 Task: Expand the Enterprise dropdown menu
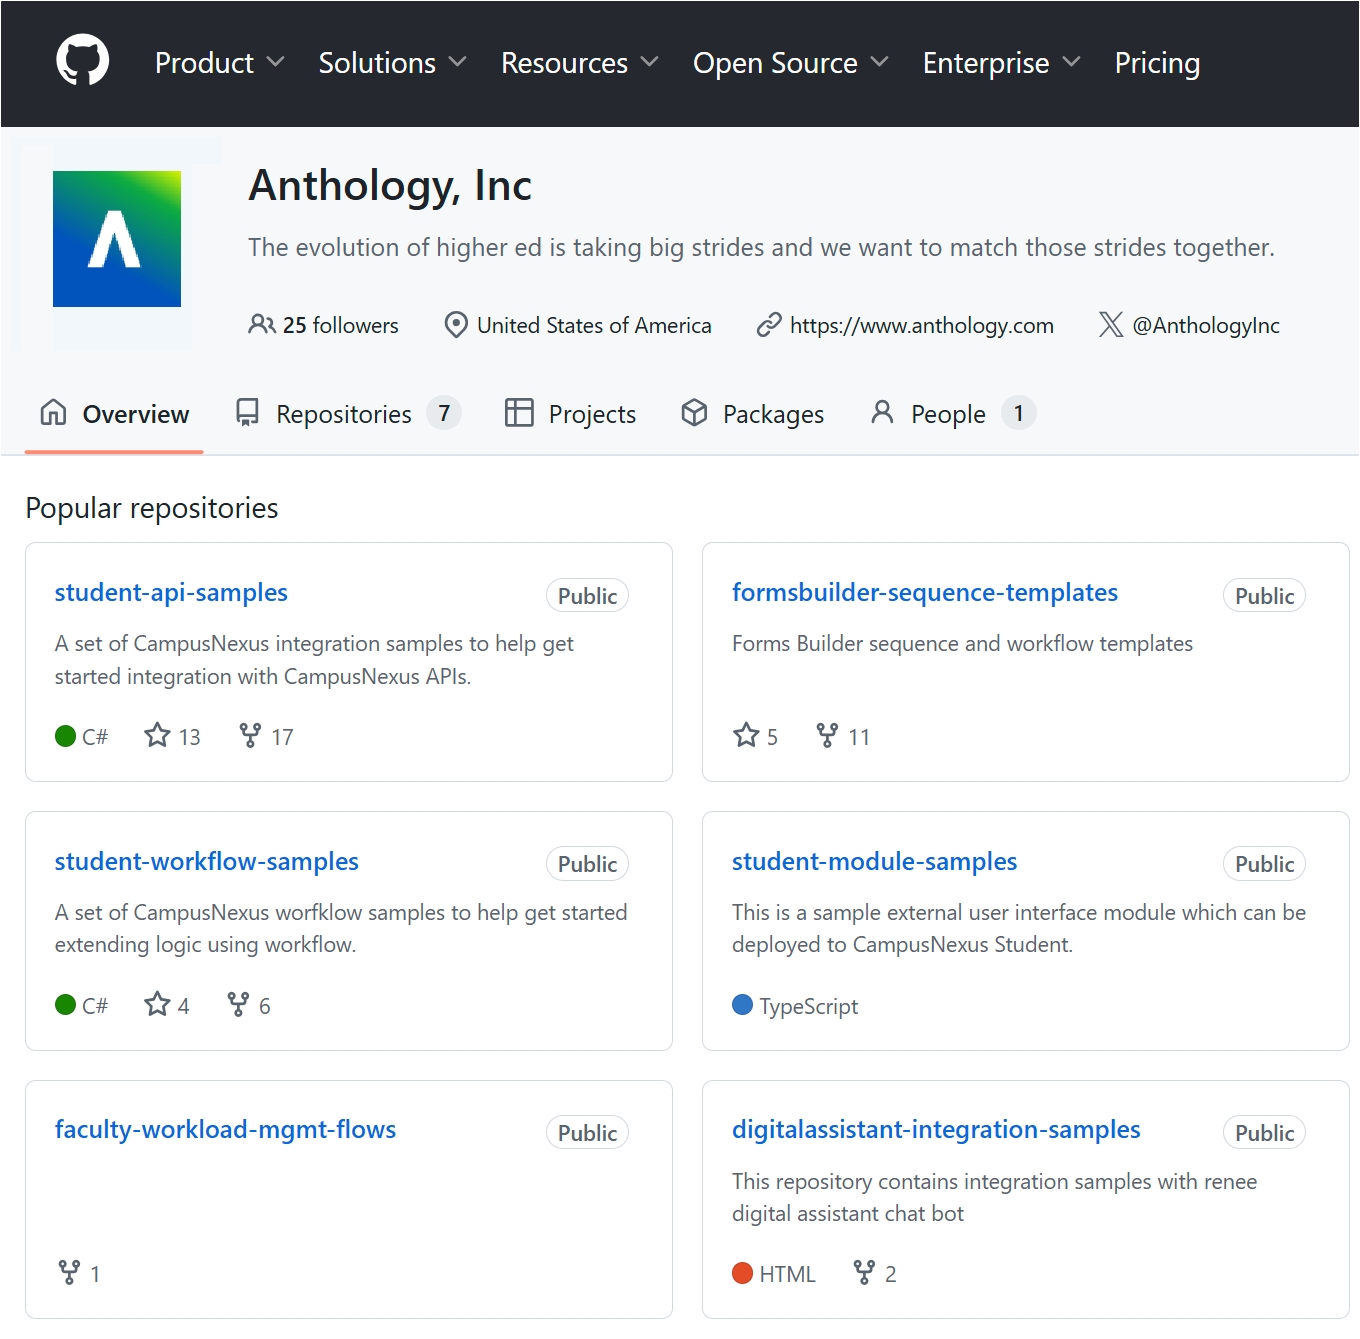[1000, 63]
